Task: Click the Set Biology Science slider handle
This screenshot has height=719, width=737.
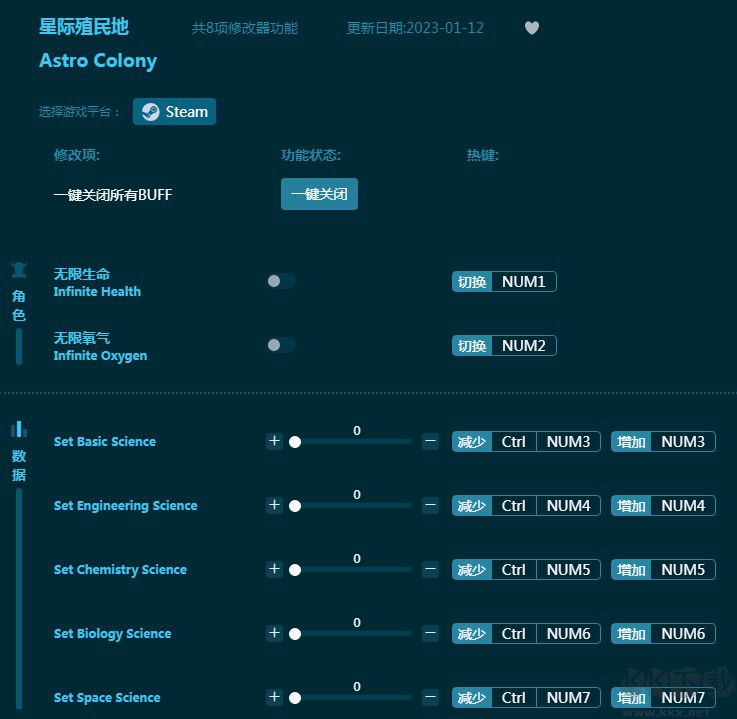Action: [x=295, y=633]
